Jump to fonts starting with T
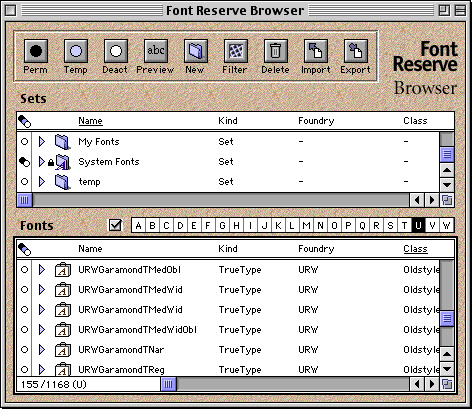The image size is (472, 409). pos(404,226)
